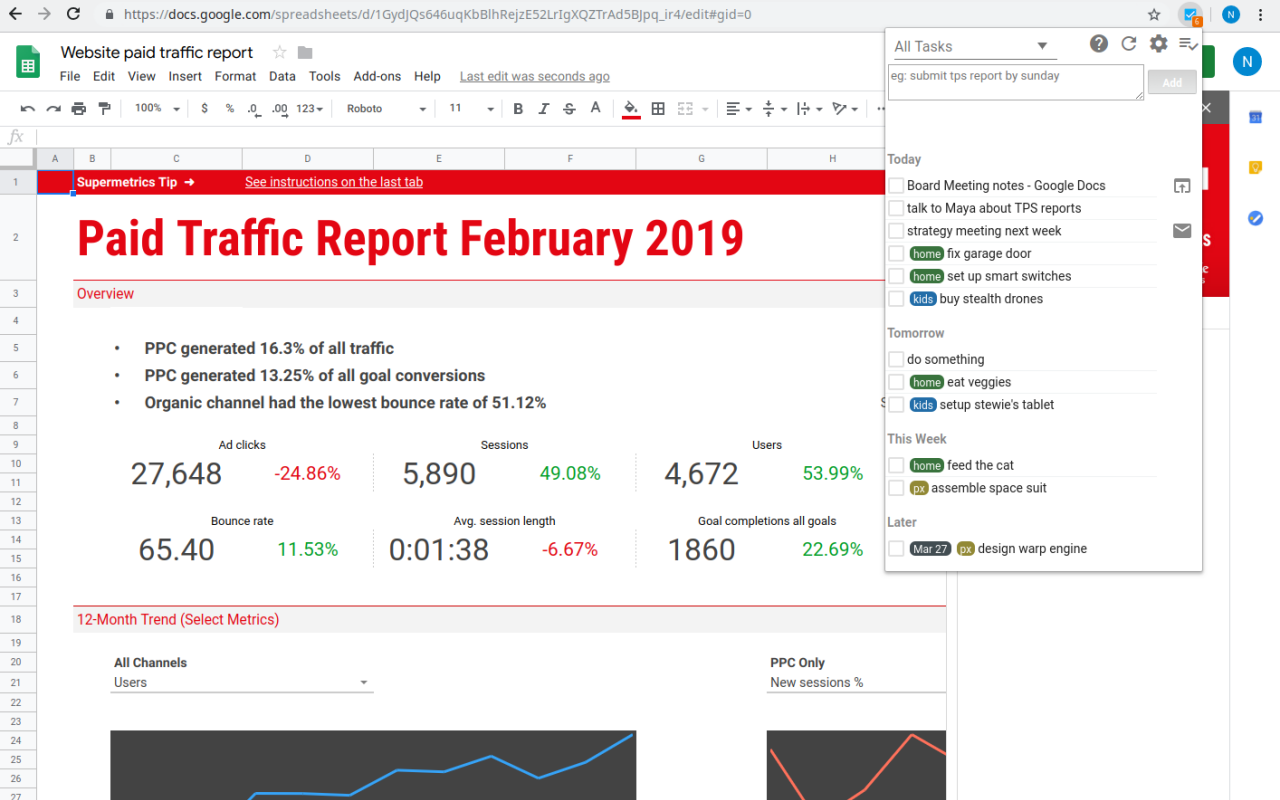
Task: Tick 'design warp engine' checkbox
Action: 896,549
